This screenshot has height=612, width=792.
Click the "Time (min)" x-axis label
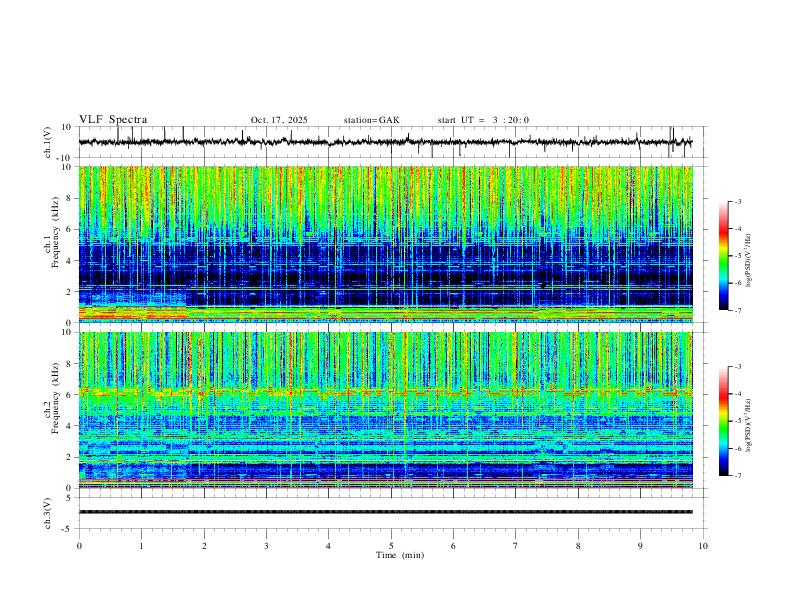(400, 555)
